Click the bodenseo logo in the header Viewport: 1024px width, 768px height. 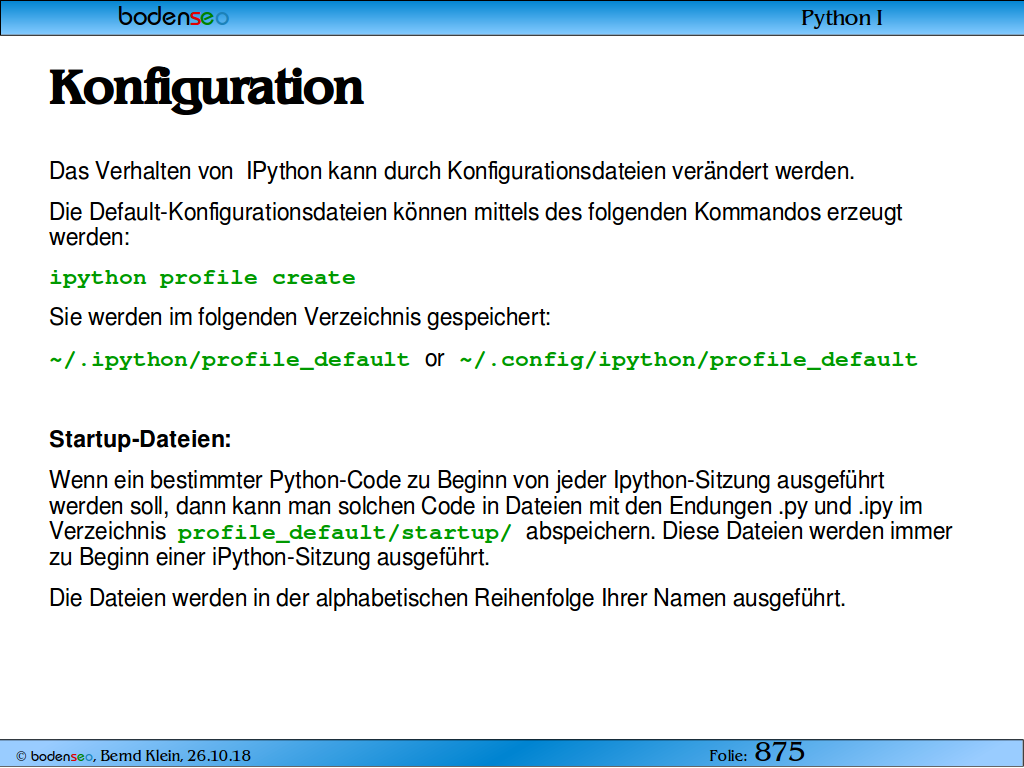click(174, 16)
